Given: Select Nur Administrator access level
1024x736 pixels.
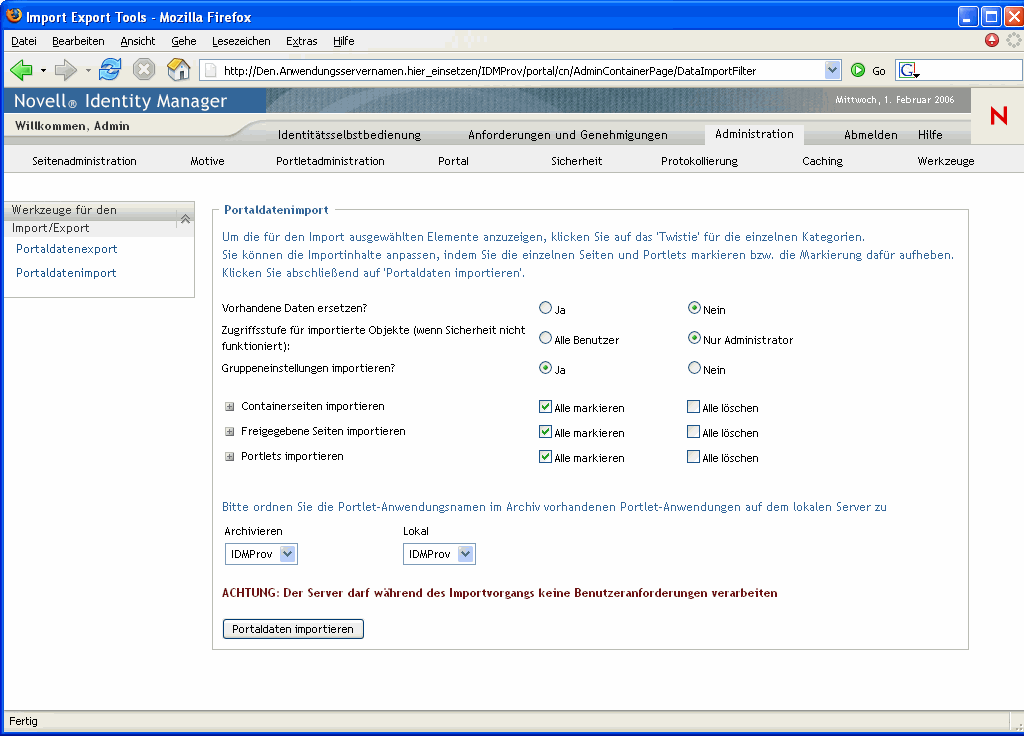Looking at the screenshot, I should click(694, 338).
